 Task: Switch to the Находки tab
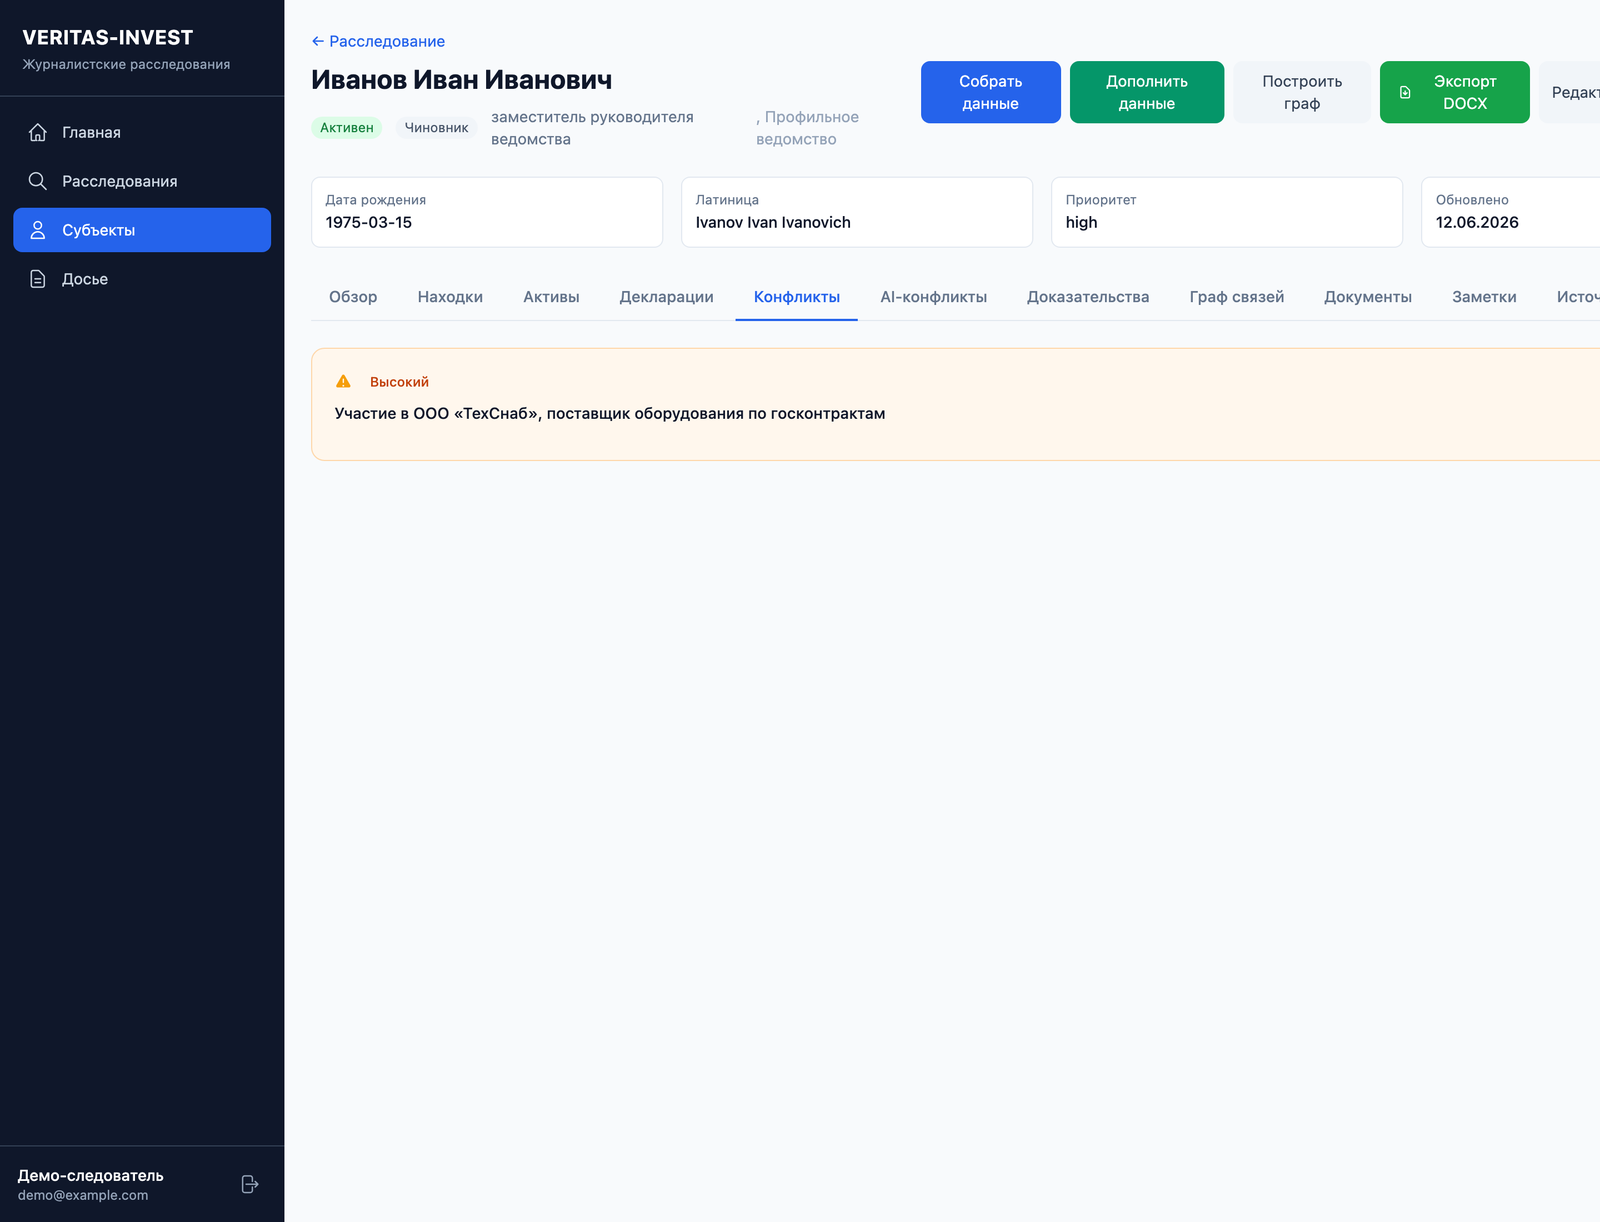point(450,297)
